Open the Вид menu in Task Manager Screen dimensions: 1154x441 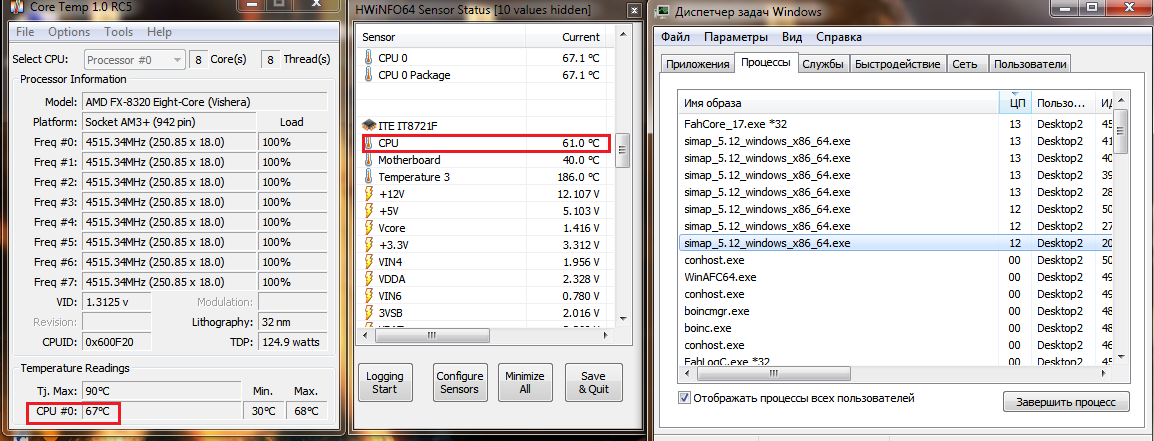pos(792,38)
